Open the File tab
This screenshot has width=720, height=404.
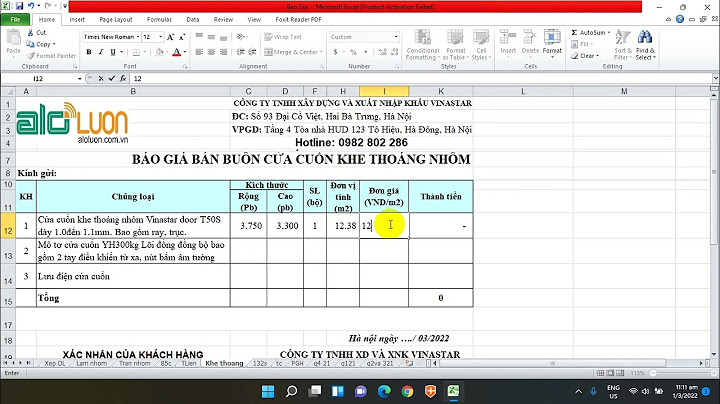tap(15, 19)
